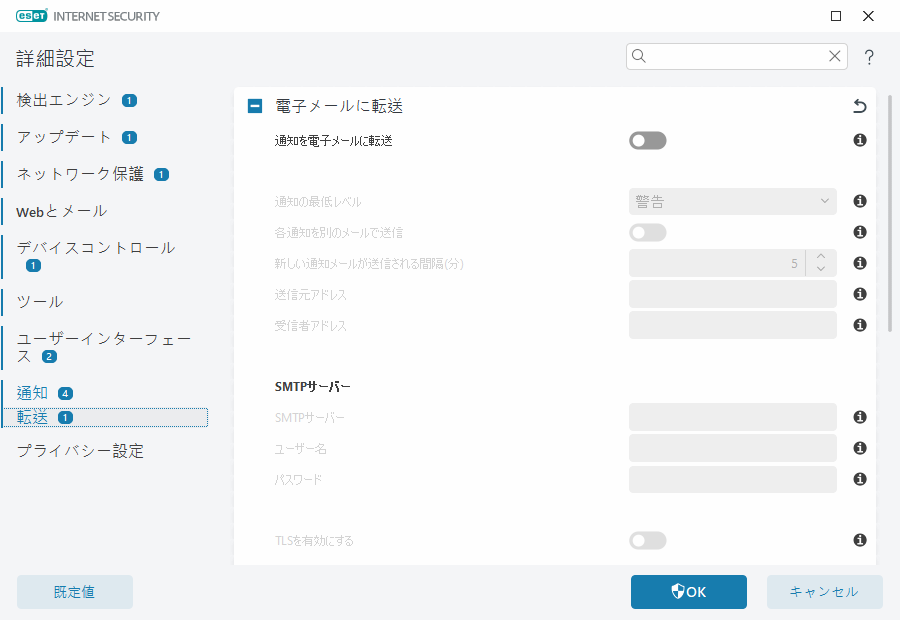Click the 既定値 button
Screen dimensions: 900x620
(74, 591)
